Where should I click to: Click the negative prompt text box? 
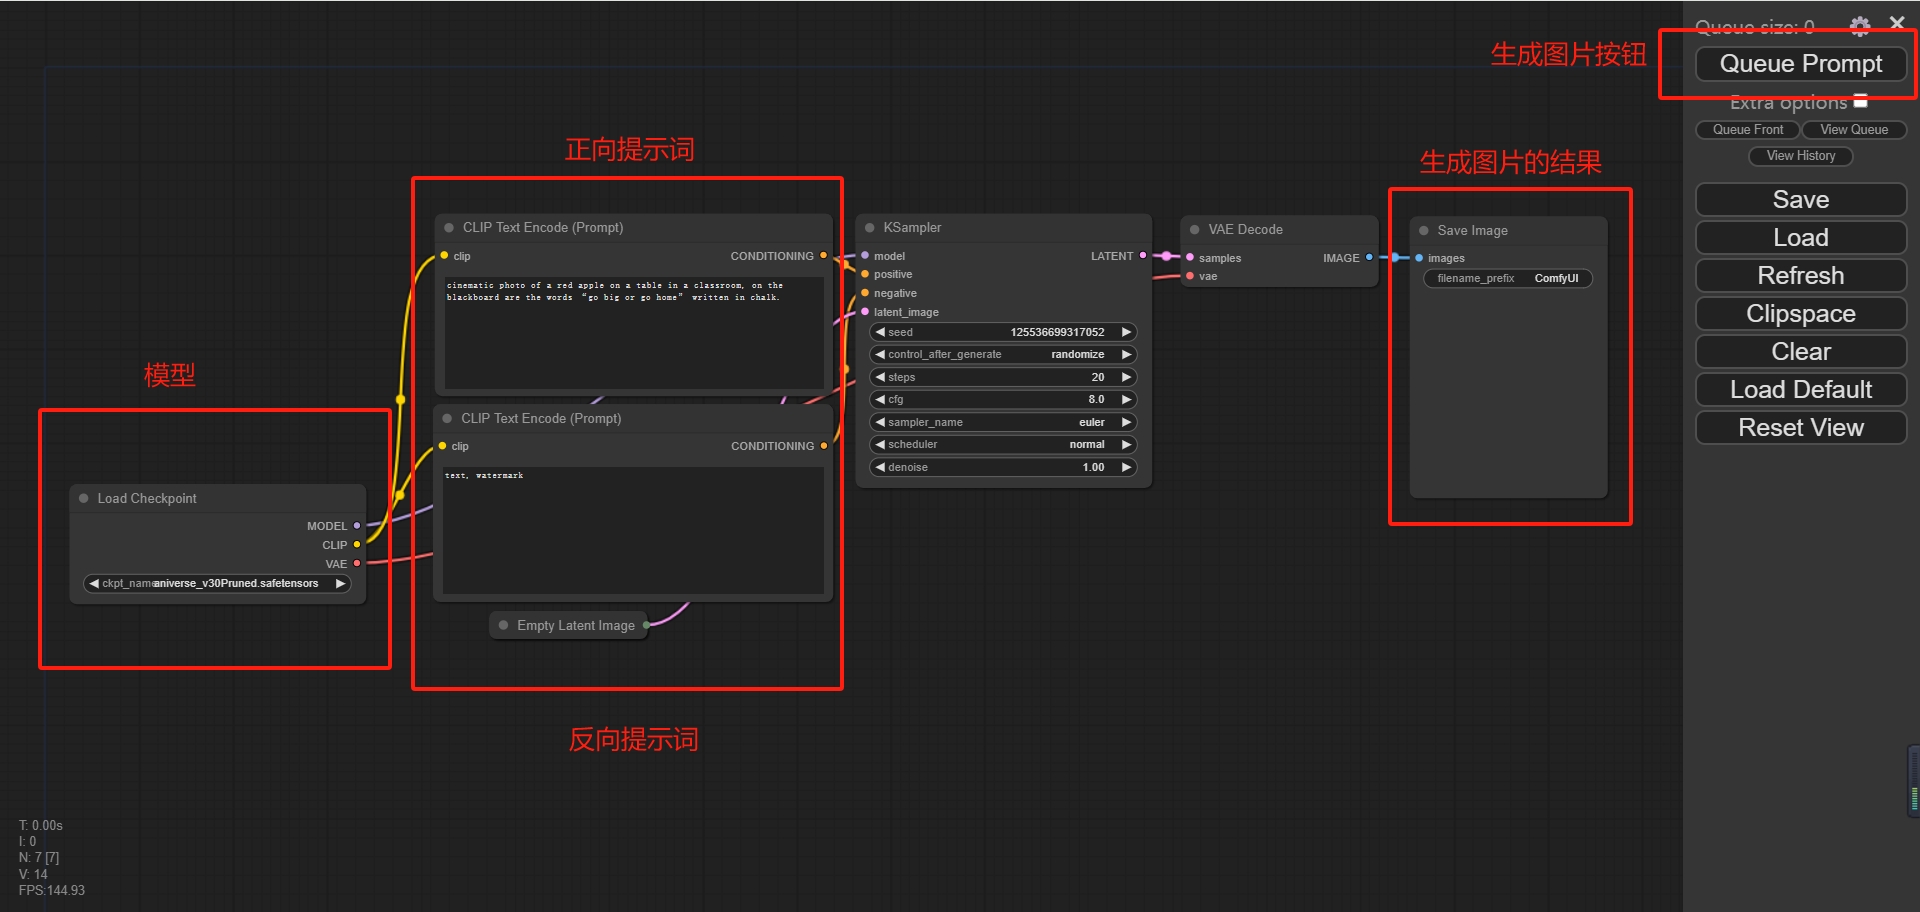tap(633, 530)
